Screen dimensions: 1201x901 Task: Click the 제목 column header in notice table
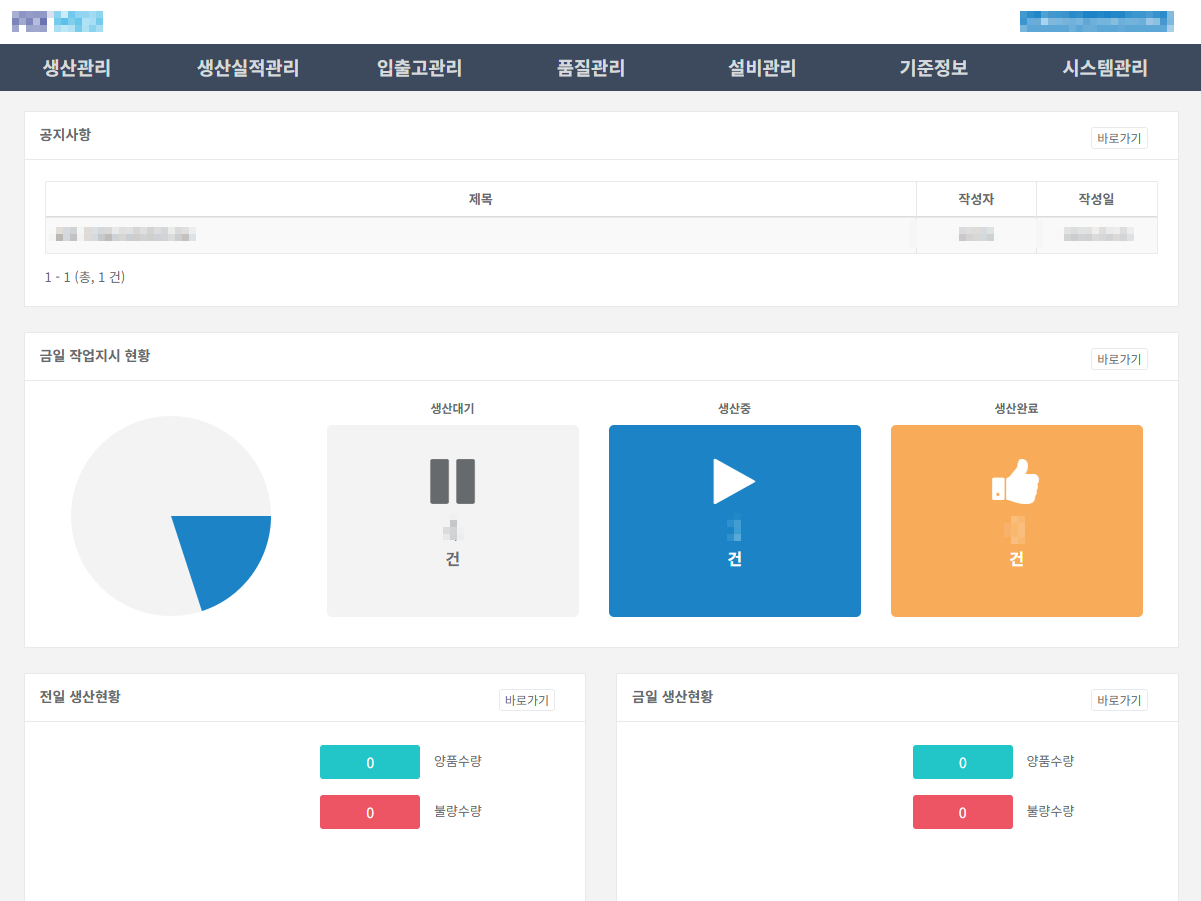[x=480, y=199]
